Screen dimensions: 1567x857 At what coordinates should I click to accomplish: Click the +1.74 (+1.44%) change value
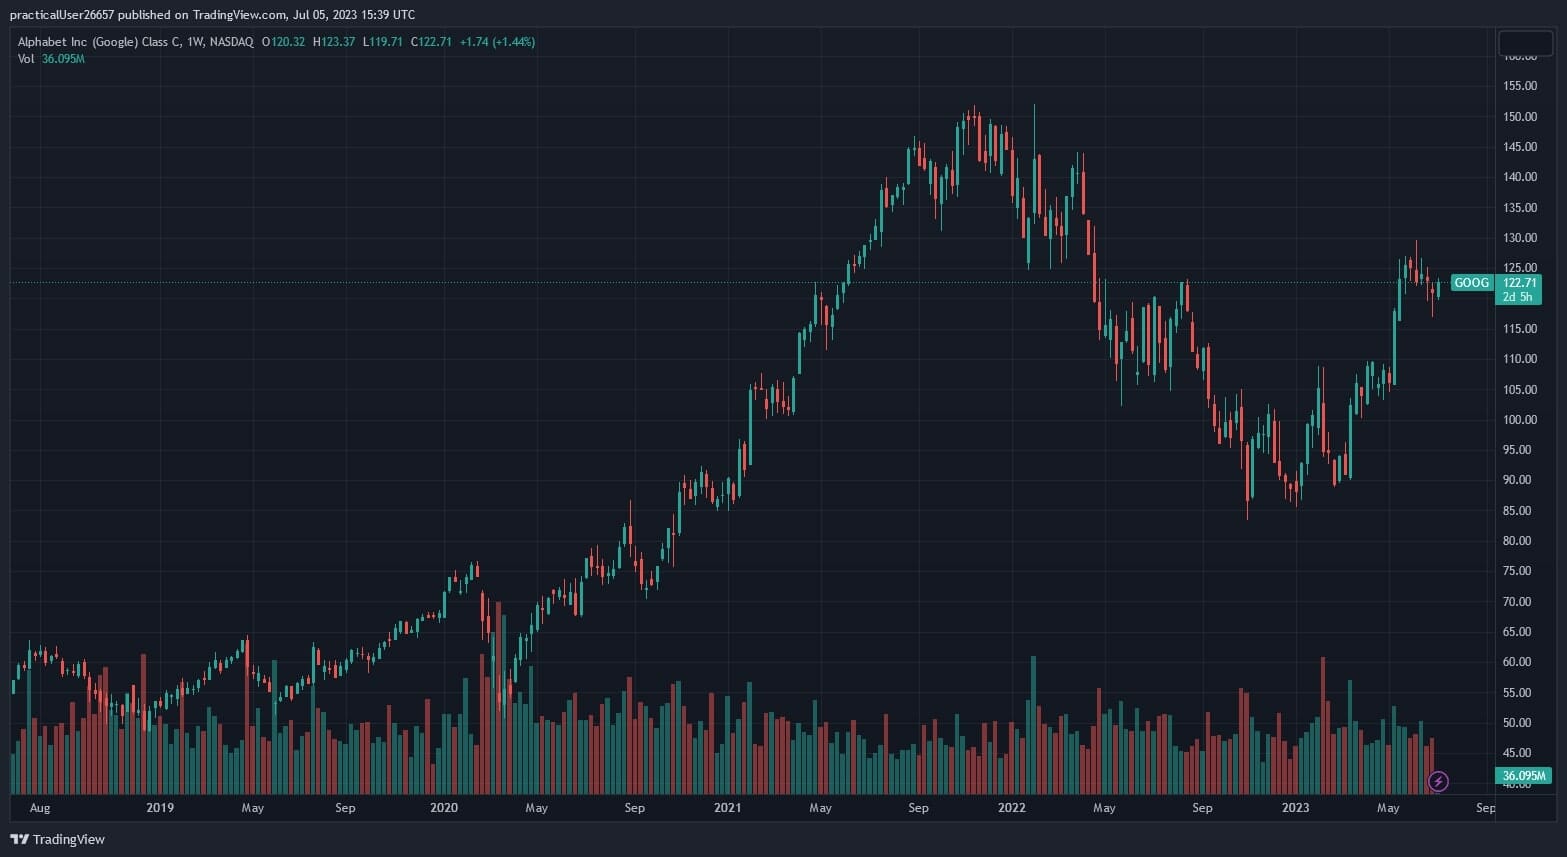(497, 42)
